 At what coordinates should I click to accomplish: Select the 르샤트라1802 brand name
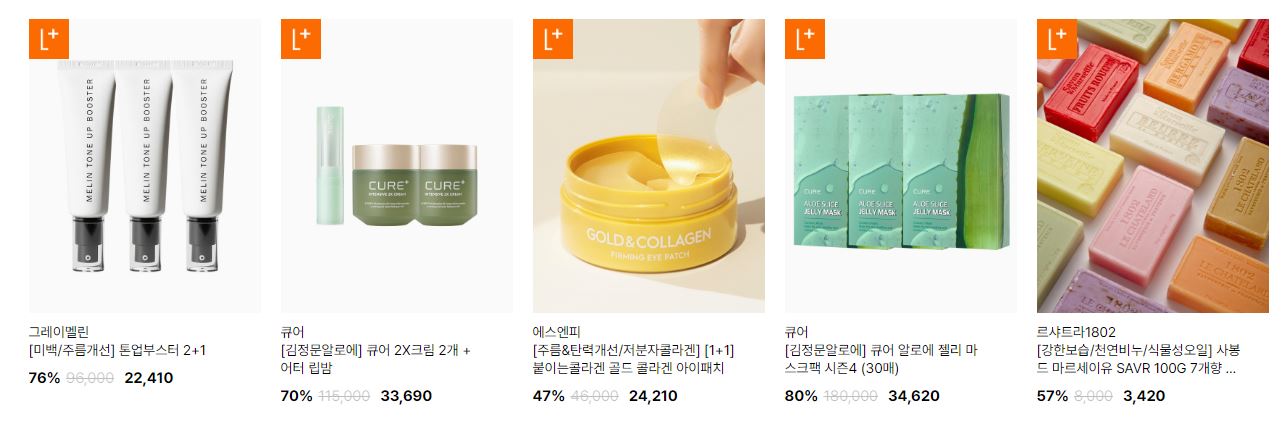coord(1076,332)
